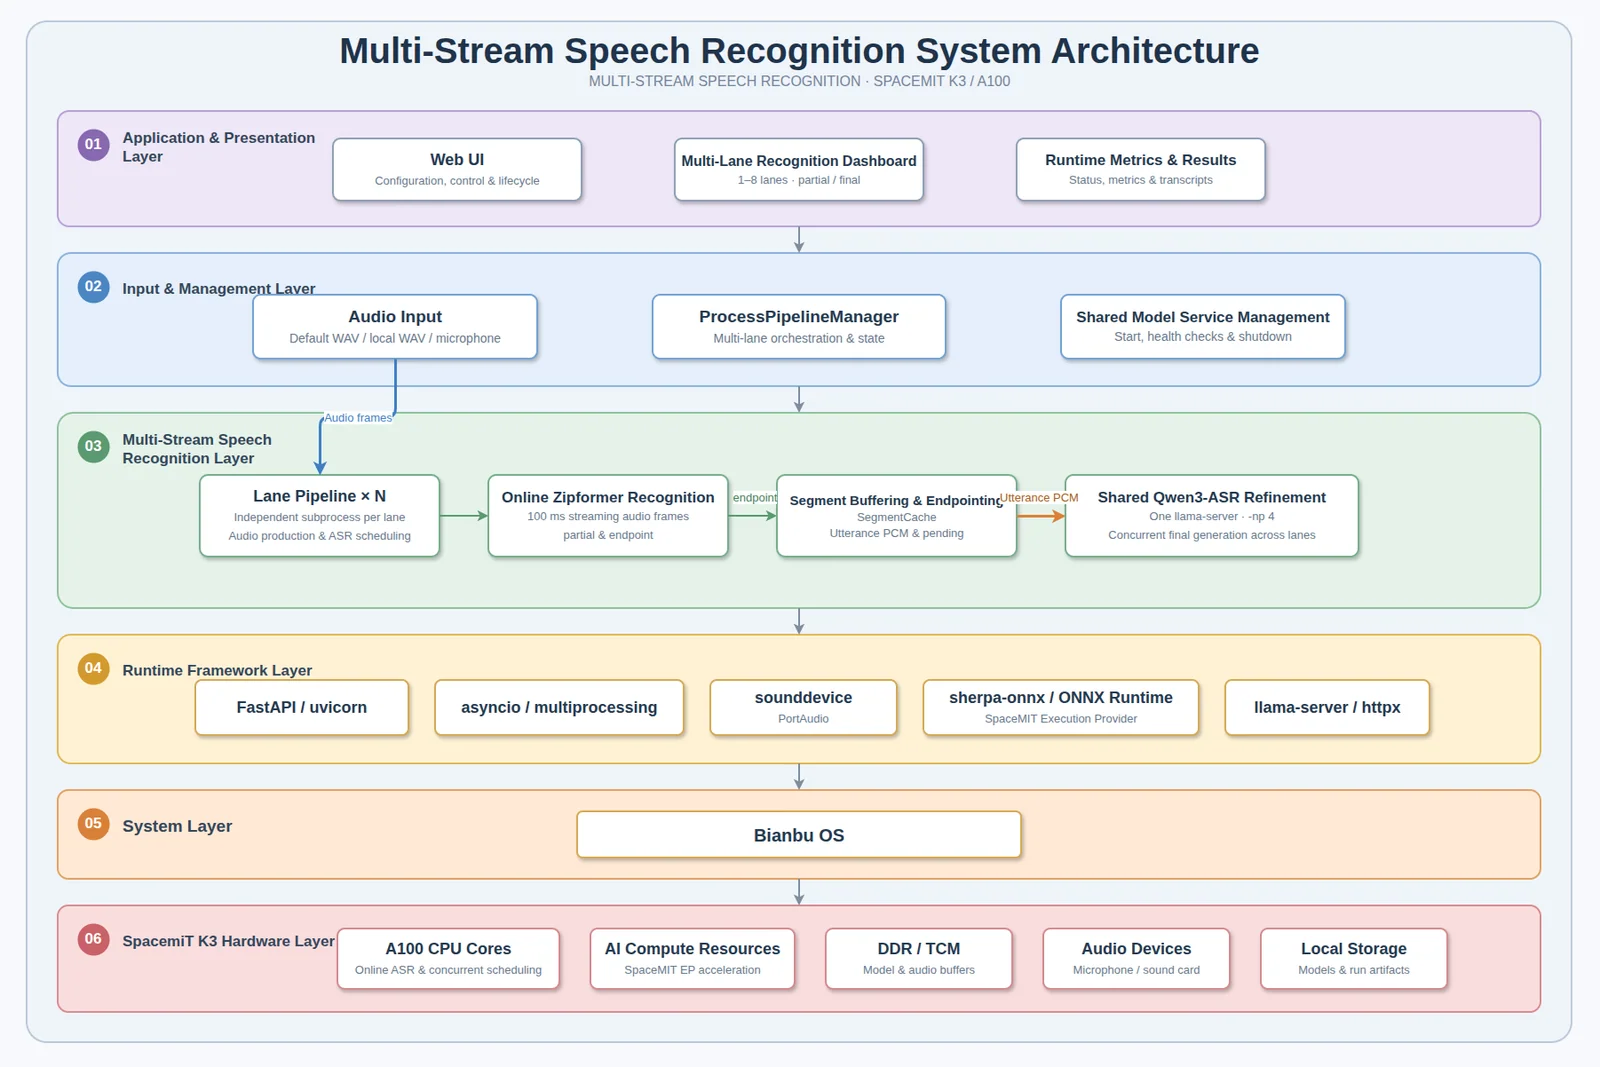1600x1067 pixels.
Task: Select Shared Qwen3-ASR Refinement box
Action: 1212,515
